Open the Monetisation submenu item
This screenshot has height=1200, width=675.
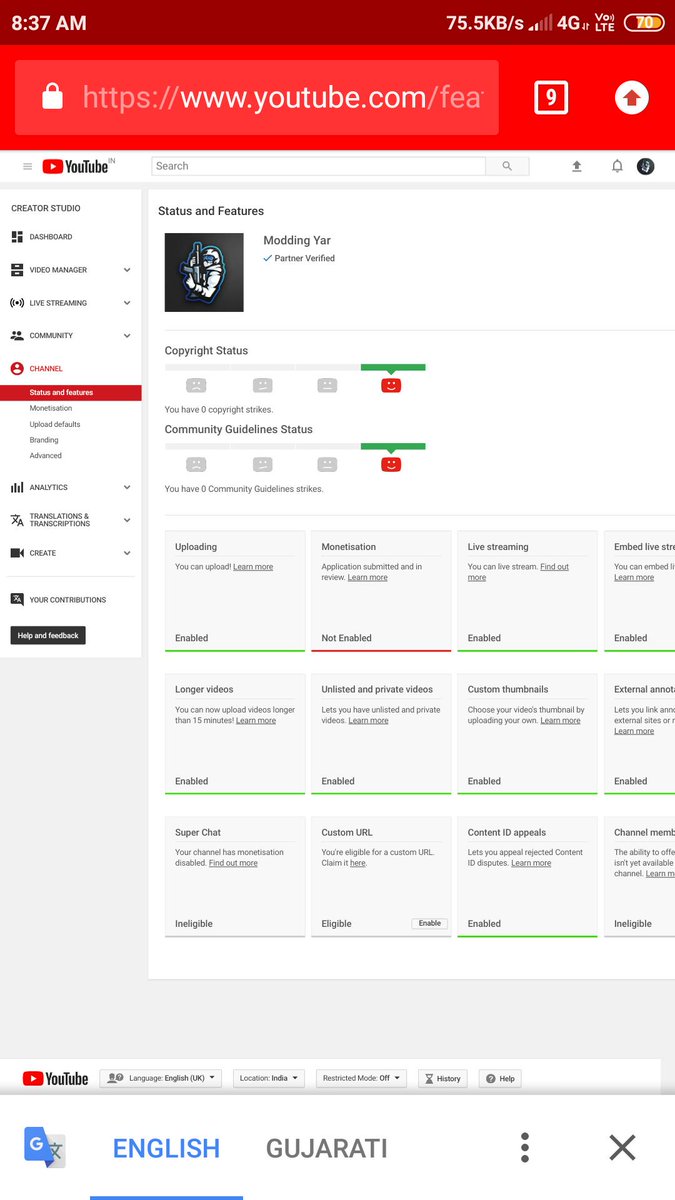tap(51, 408)
